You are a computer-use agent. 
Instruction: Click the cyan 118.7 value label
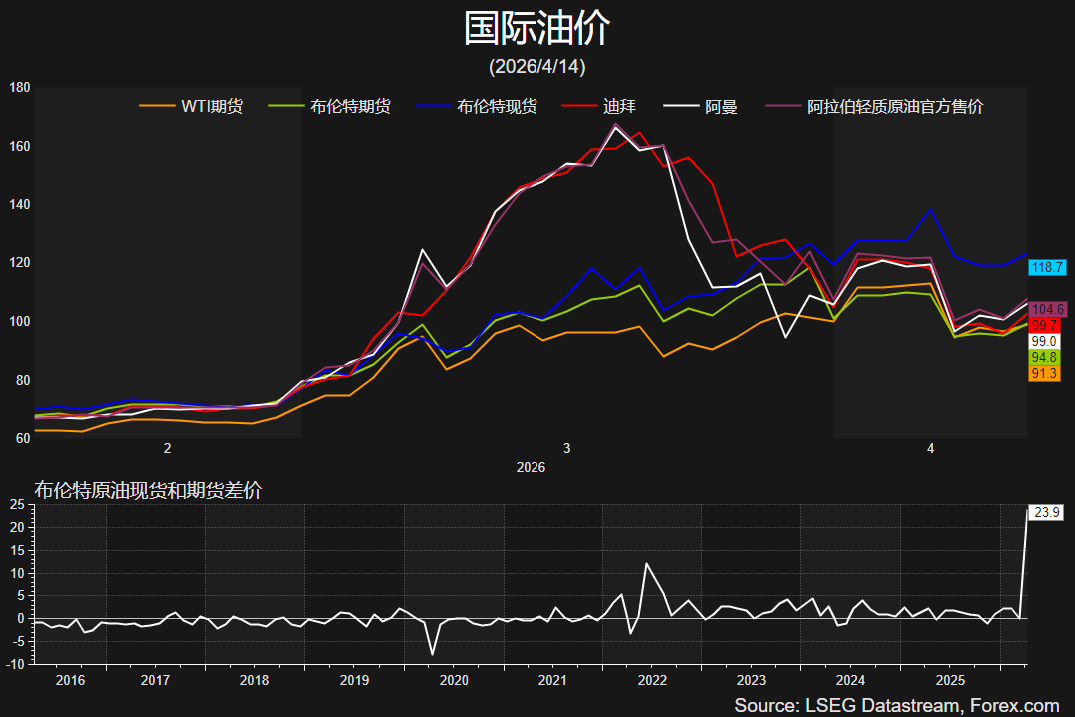pyautogui.click(x=1046, y=268)
